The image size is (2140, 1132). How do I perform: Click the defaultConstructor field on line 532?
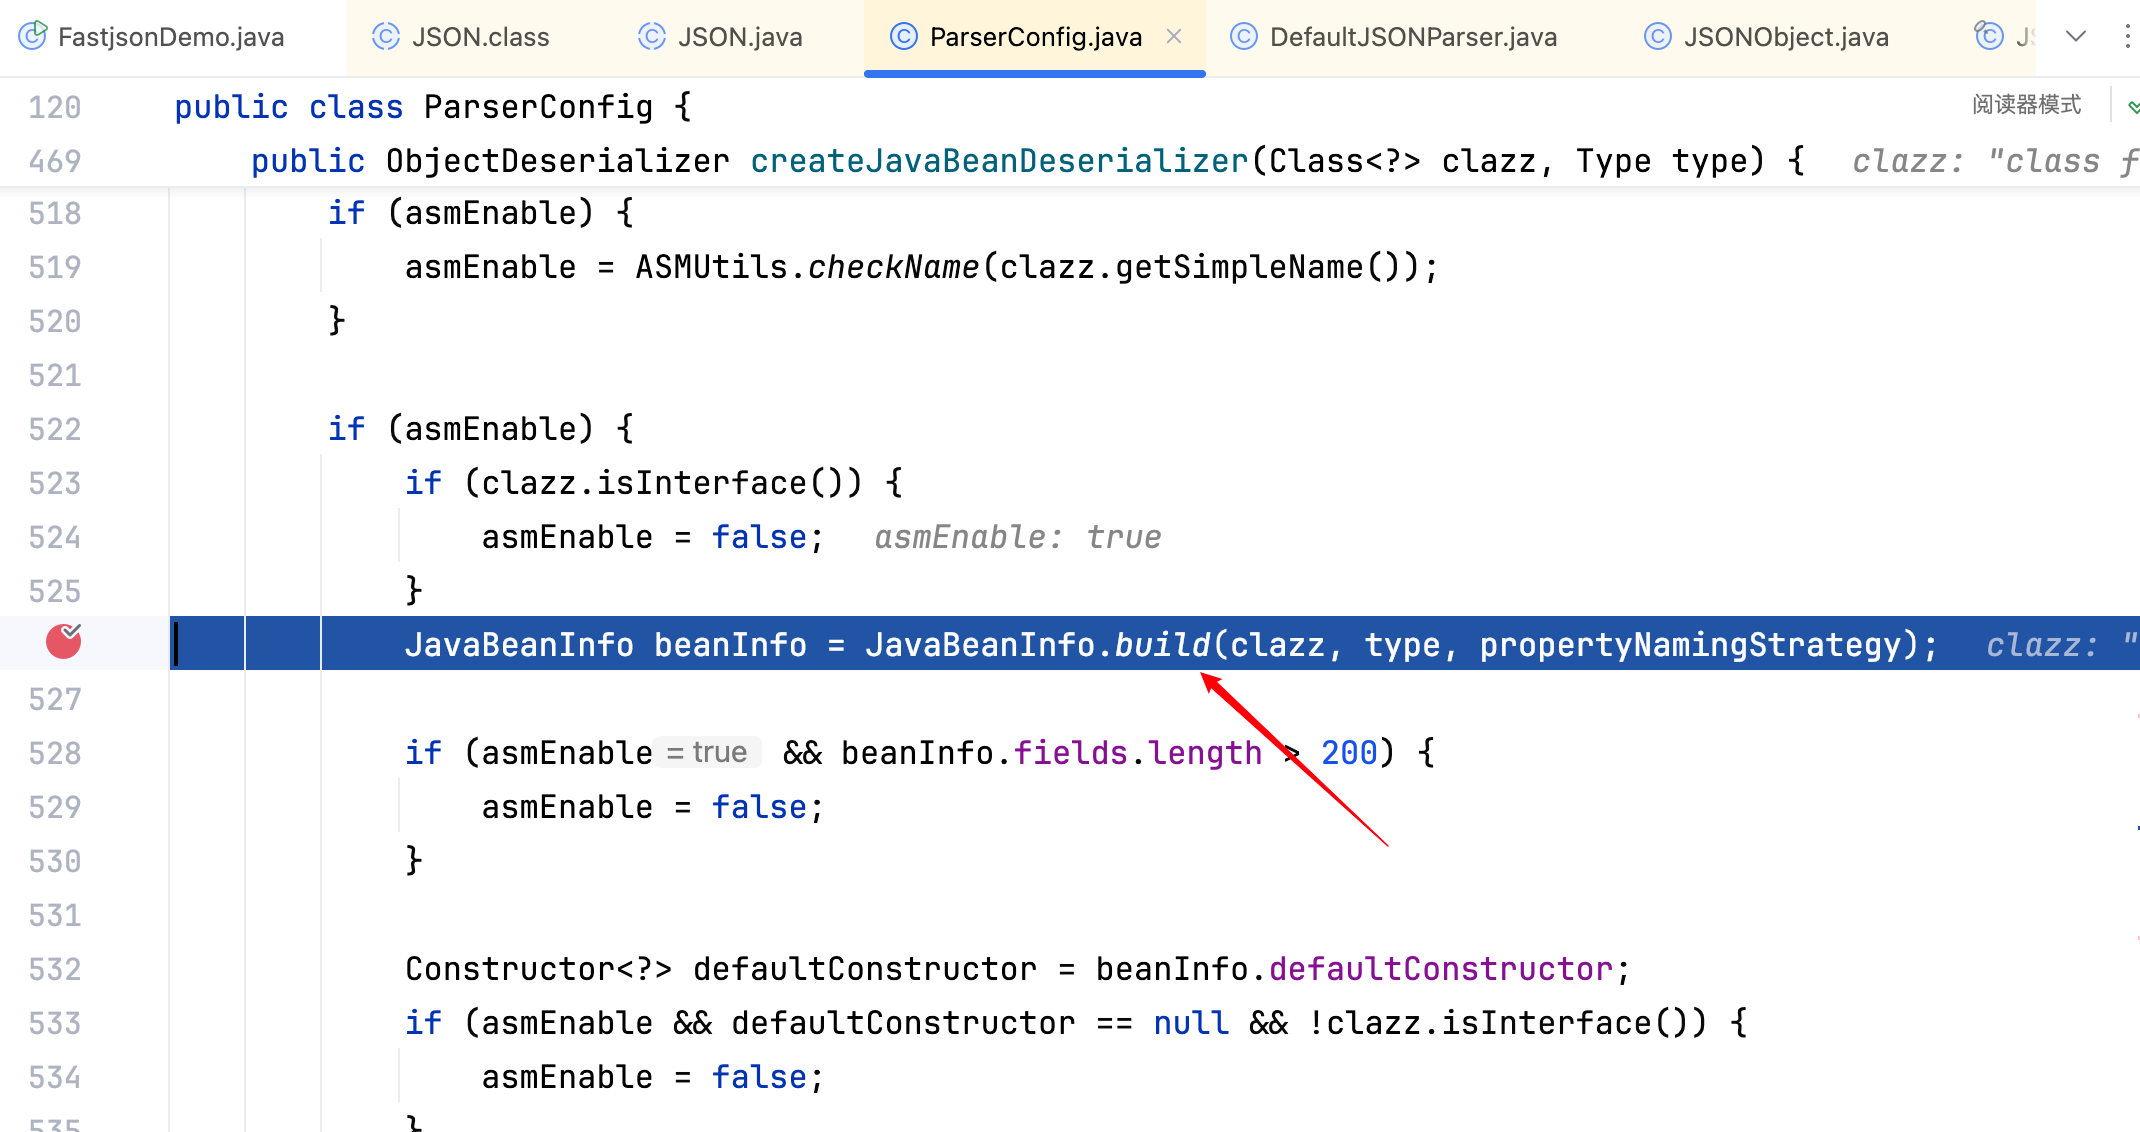(x=1440, y=969)
